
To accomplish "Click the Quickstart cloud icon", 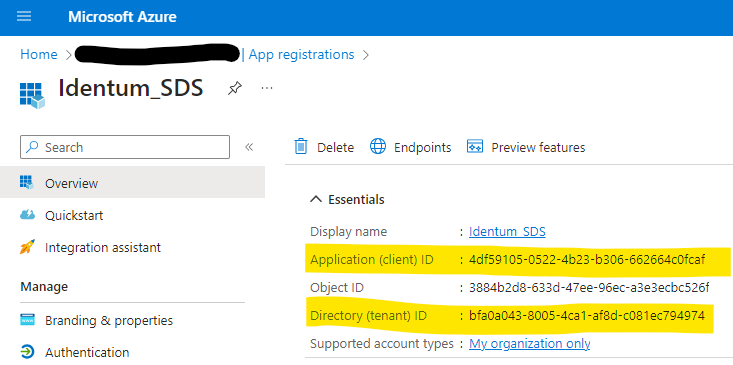I will tap(28, 215).
